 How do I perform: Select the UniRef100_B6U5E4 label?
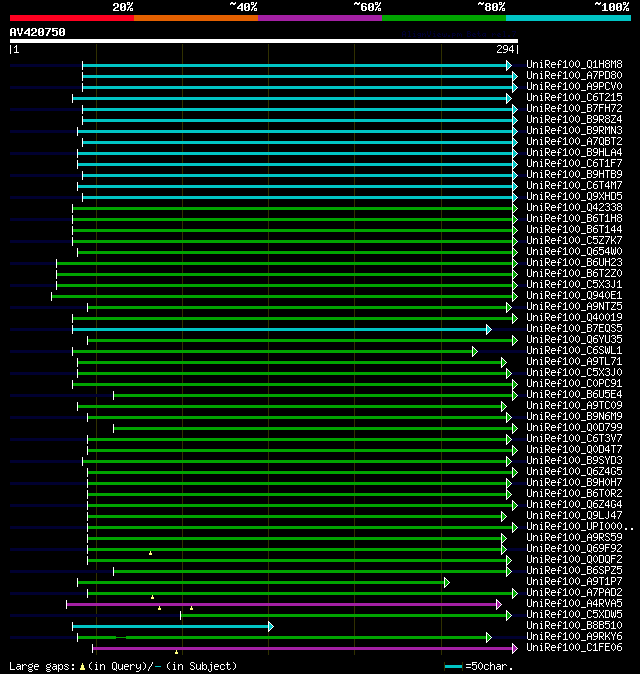click(x=574, y=395)
